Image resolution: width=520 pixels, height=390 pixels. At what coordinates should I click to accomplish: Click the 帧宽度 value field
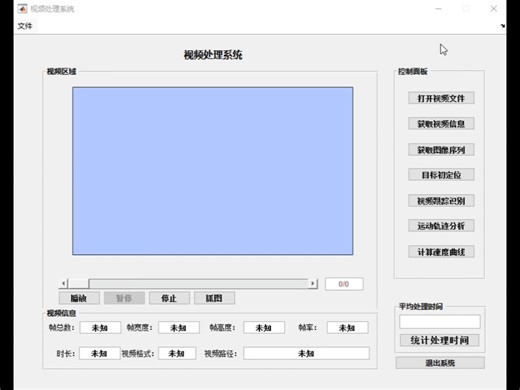tap(179, 328)
